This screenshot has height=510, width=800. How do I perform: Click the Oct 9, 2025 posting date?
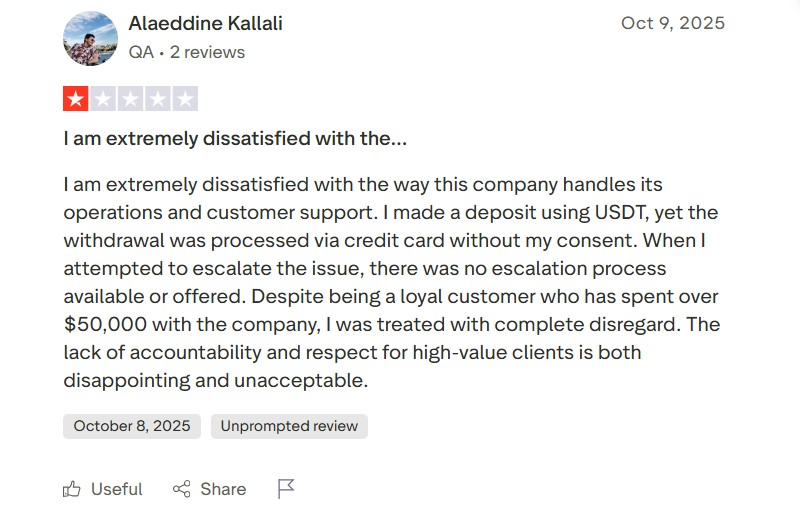click(x=672, y=23)
